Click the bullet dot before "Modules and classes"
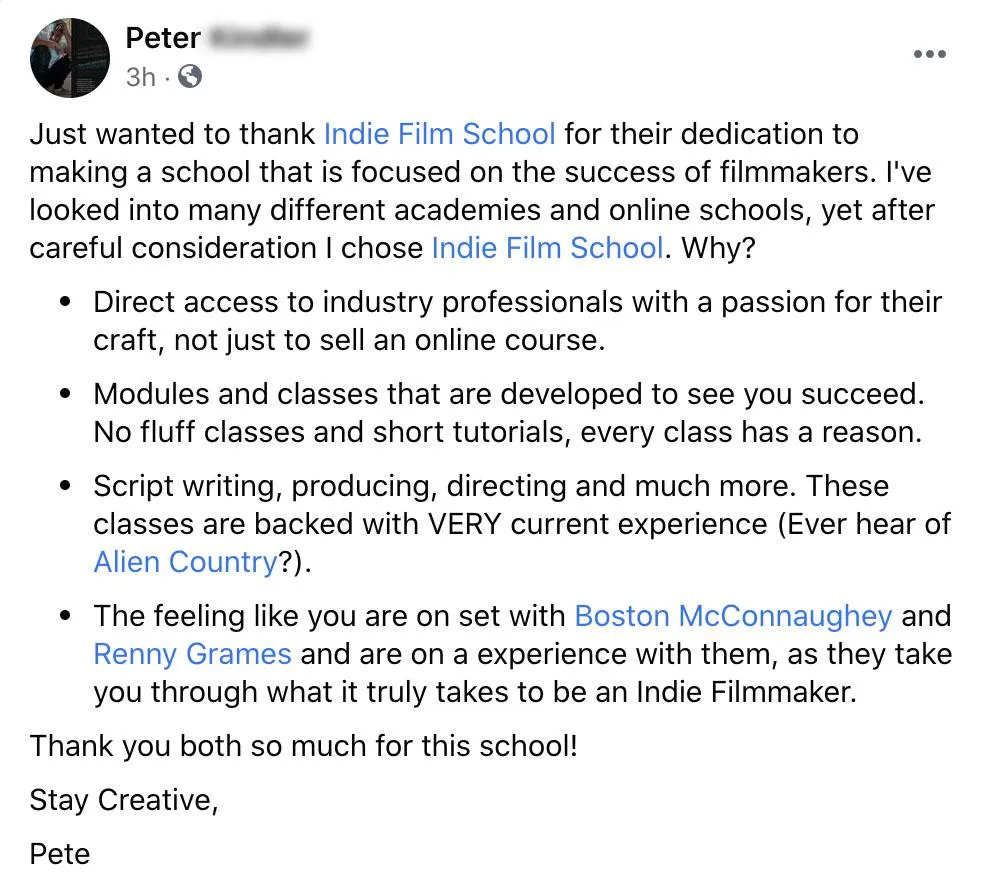 [x=66, y=394]
